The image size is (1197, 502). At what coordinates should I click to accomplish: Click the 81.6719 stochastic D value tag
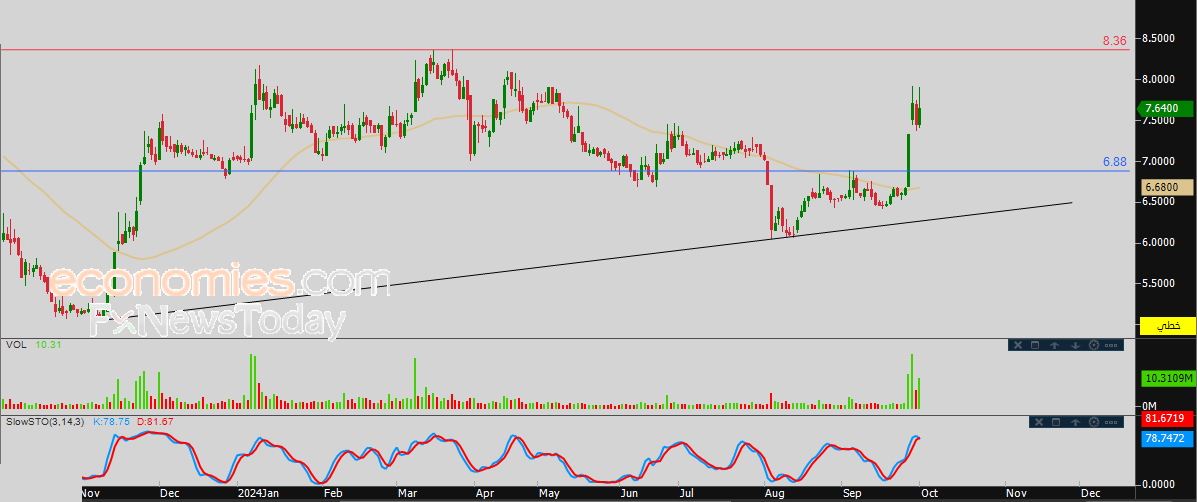coord(1167,419)
